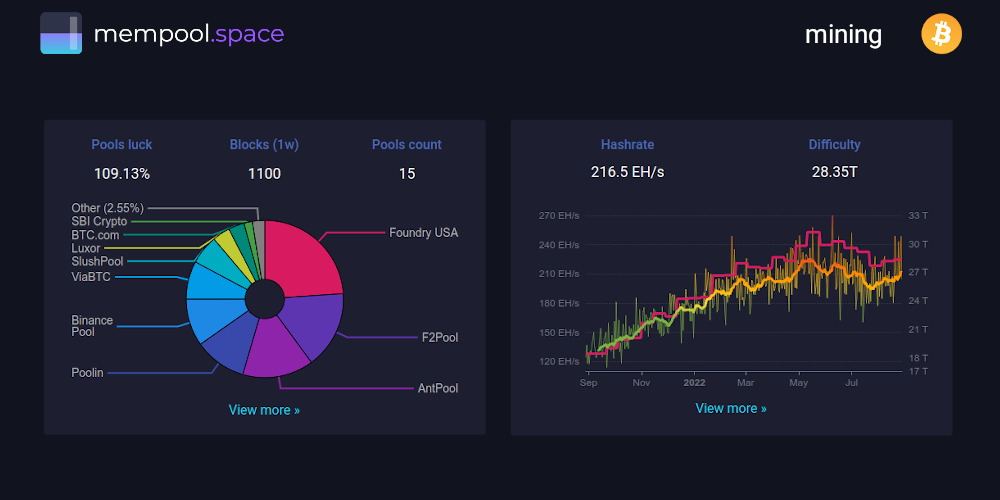Open the mempool.space home link
Image resolution: width=1000 pixels, height=500 pixels.
(x=188, y=34)
